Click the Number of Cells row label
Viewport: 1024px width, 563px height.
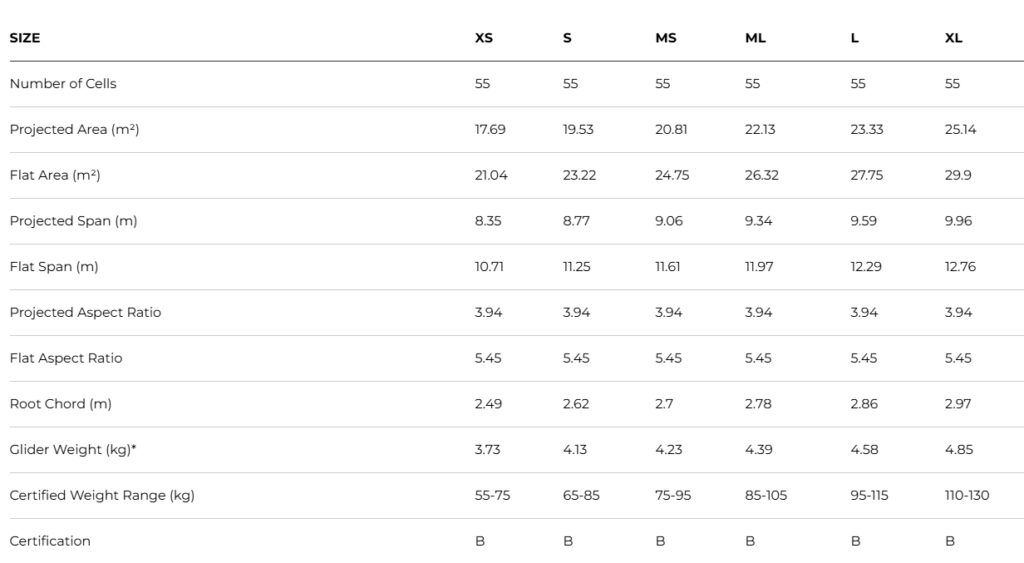63,84
